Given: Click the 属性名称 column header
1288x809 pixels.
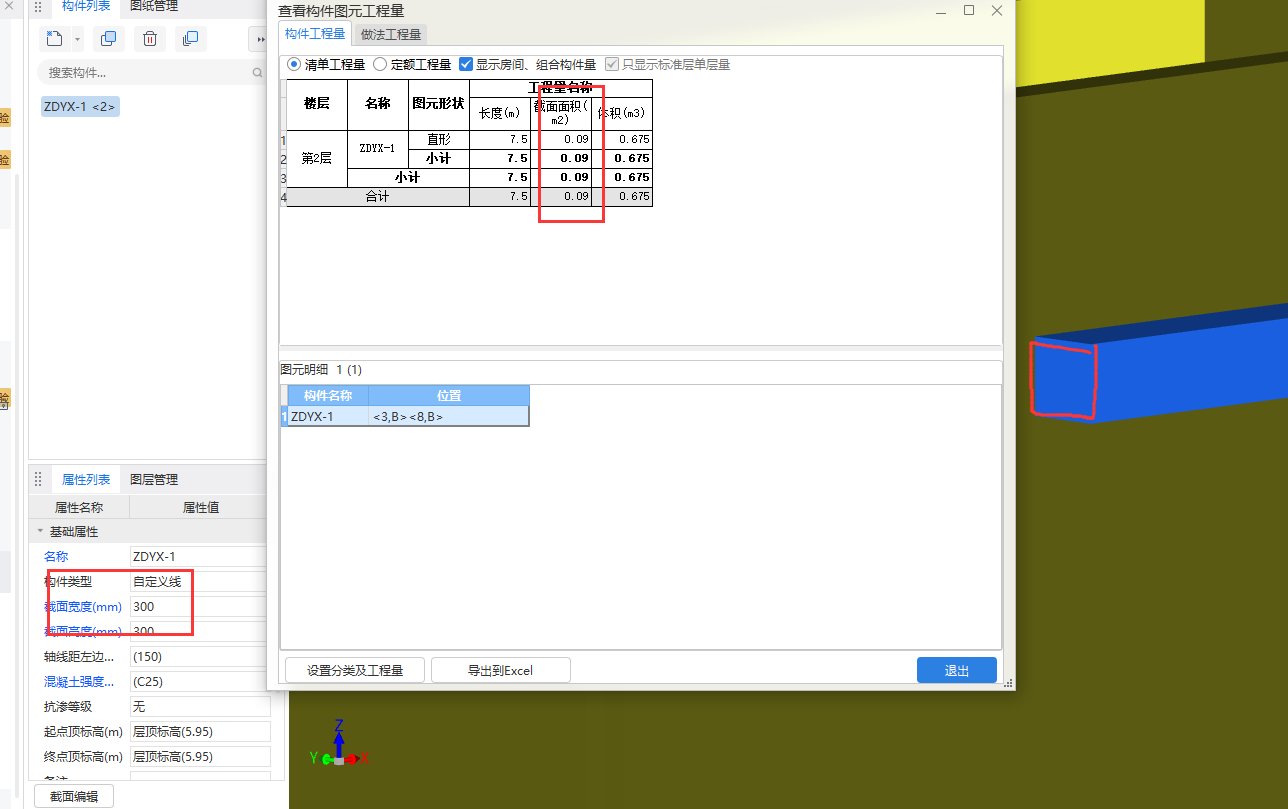Looking at the screenshot, I should [x=78, y=508].
